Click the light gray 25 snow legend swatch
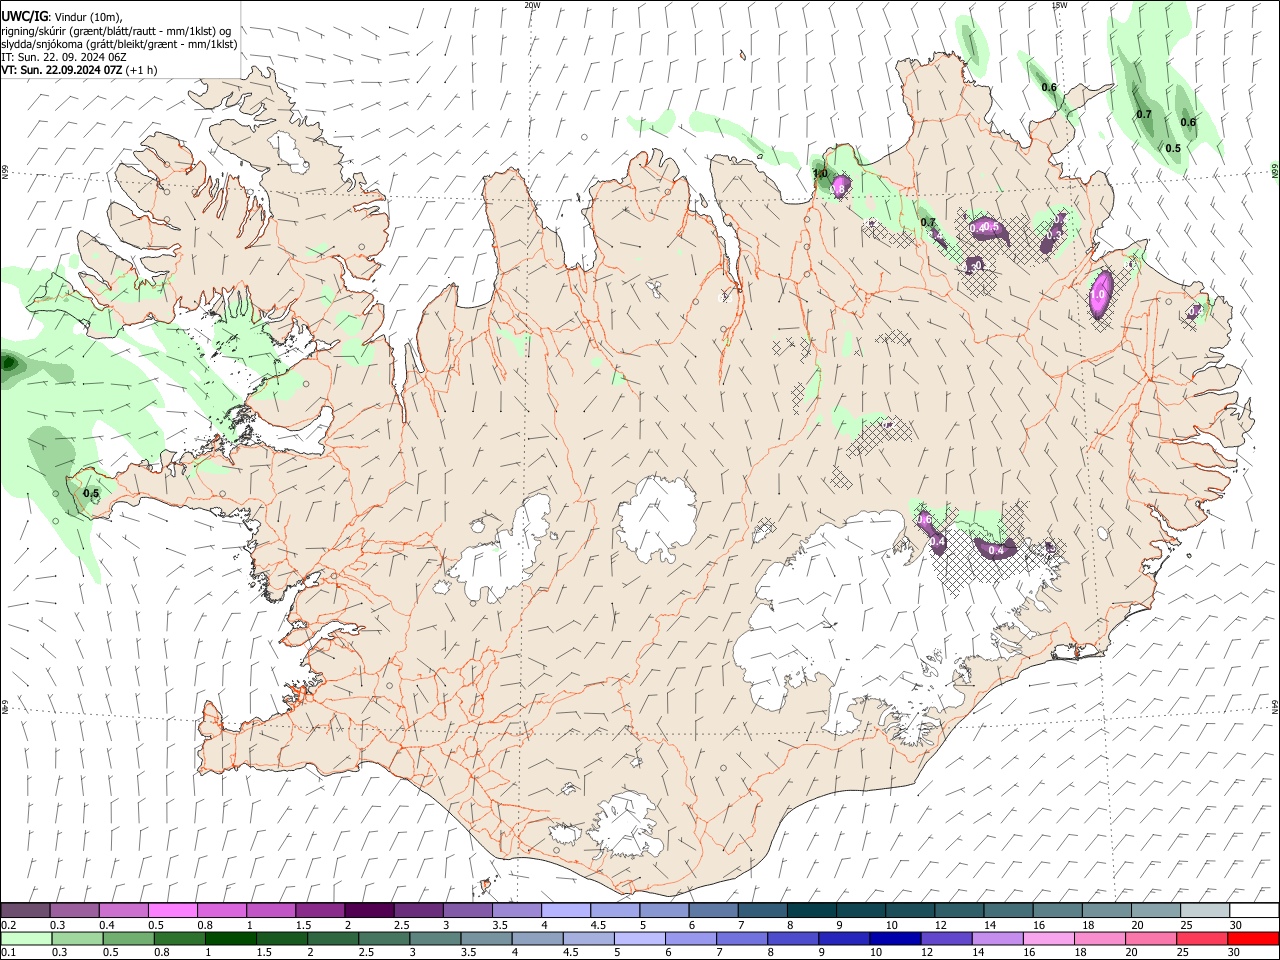1280x960 pixels. coord(1205,910)
